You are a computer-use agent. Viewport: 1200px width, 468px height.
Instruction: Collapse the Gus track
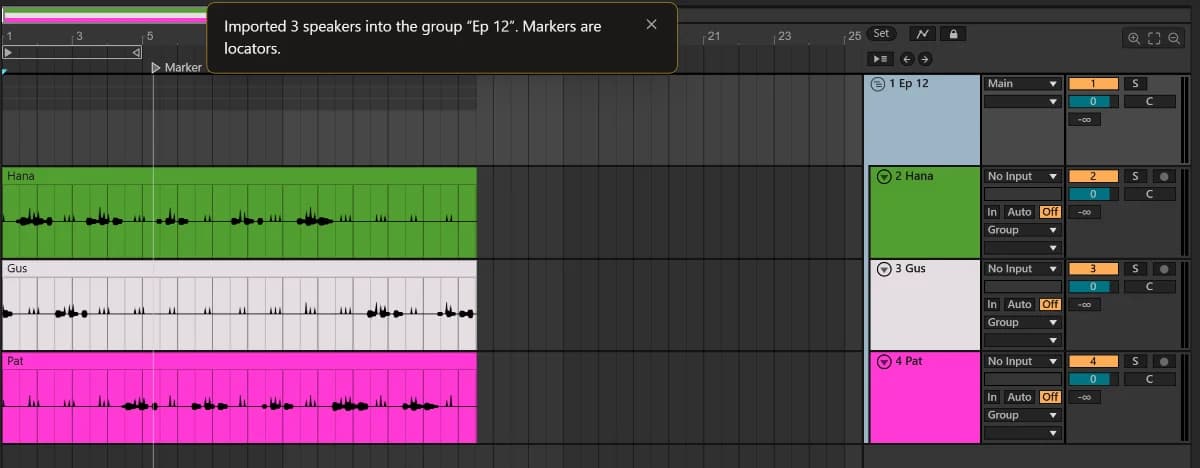click(x=883, y=269)
